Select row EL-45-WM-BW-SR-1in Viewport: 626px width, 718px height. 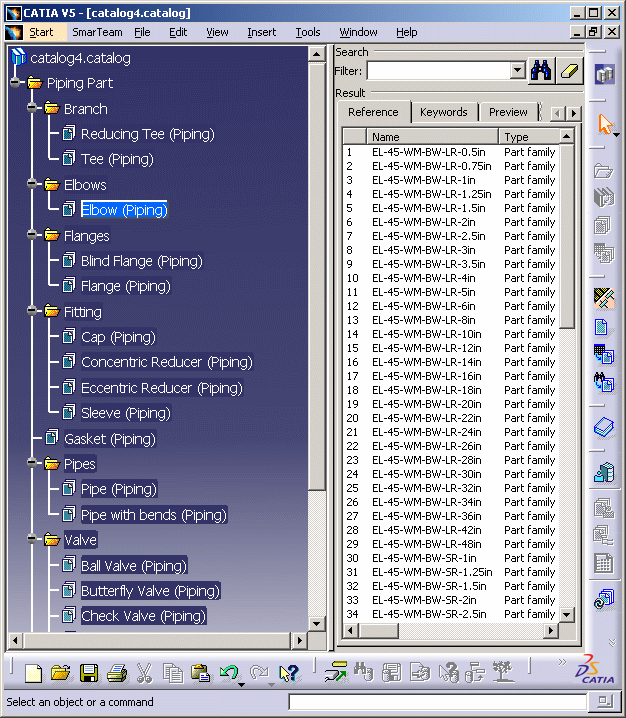(451, 558)
